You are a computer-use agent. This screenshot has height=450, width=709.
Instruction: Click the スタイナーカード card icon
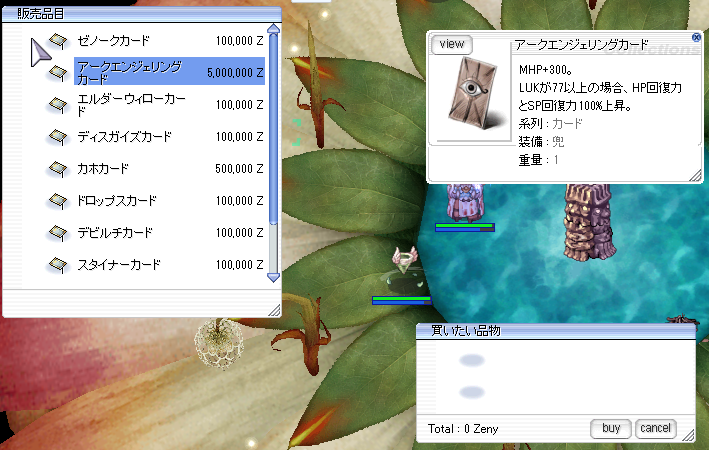coord(59,265)
